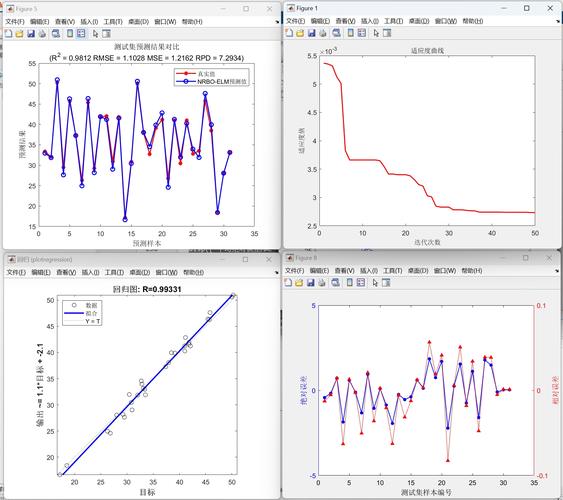Click New Figure icon in Figure 1
563x500 pixels.
(289, 33)
